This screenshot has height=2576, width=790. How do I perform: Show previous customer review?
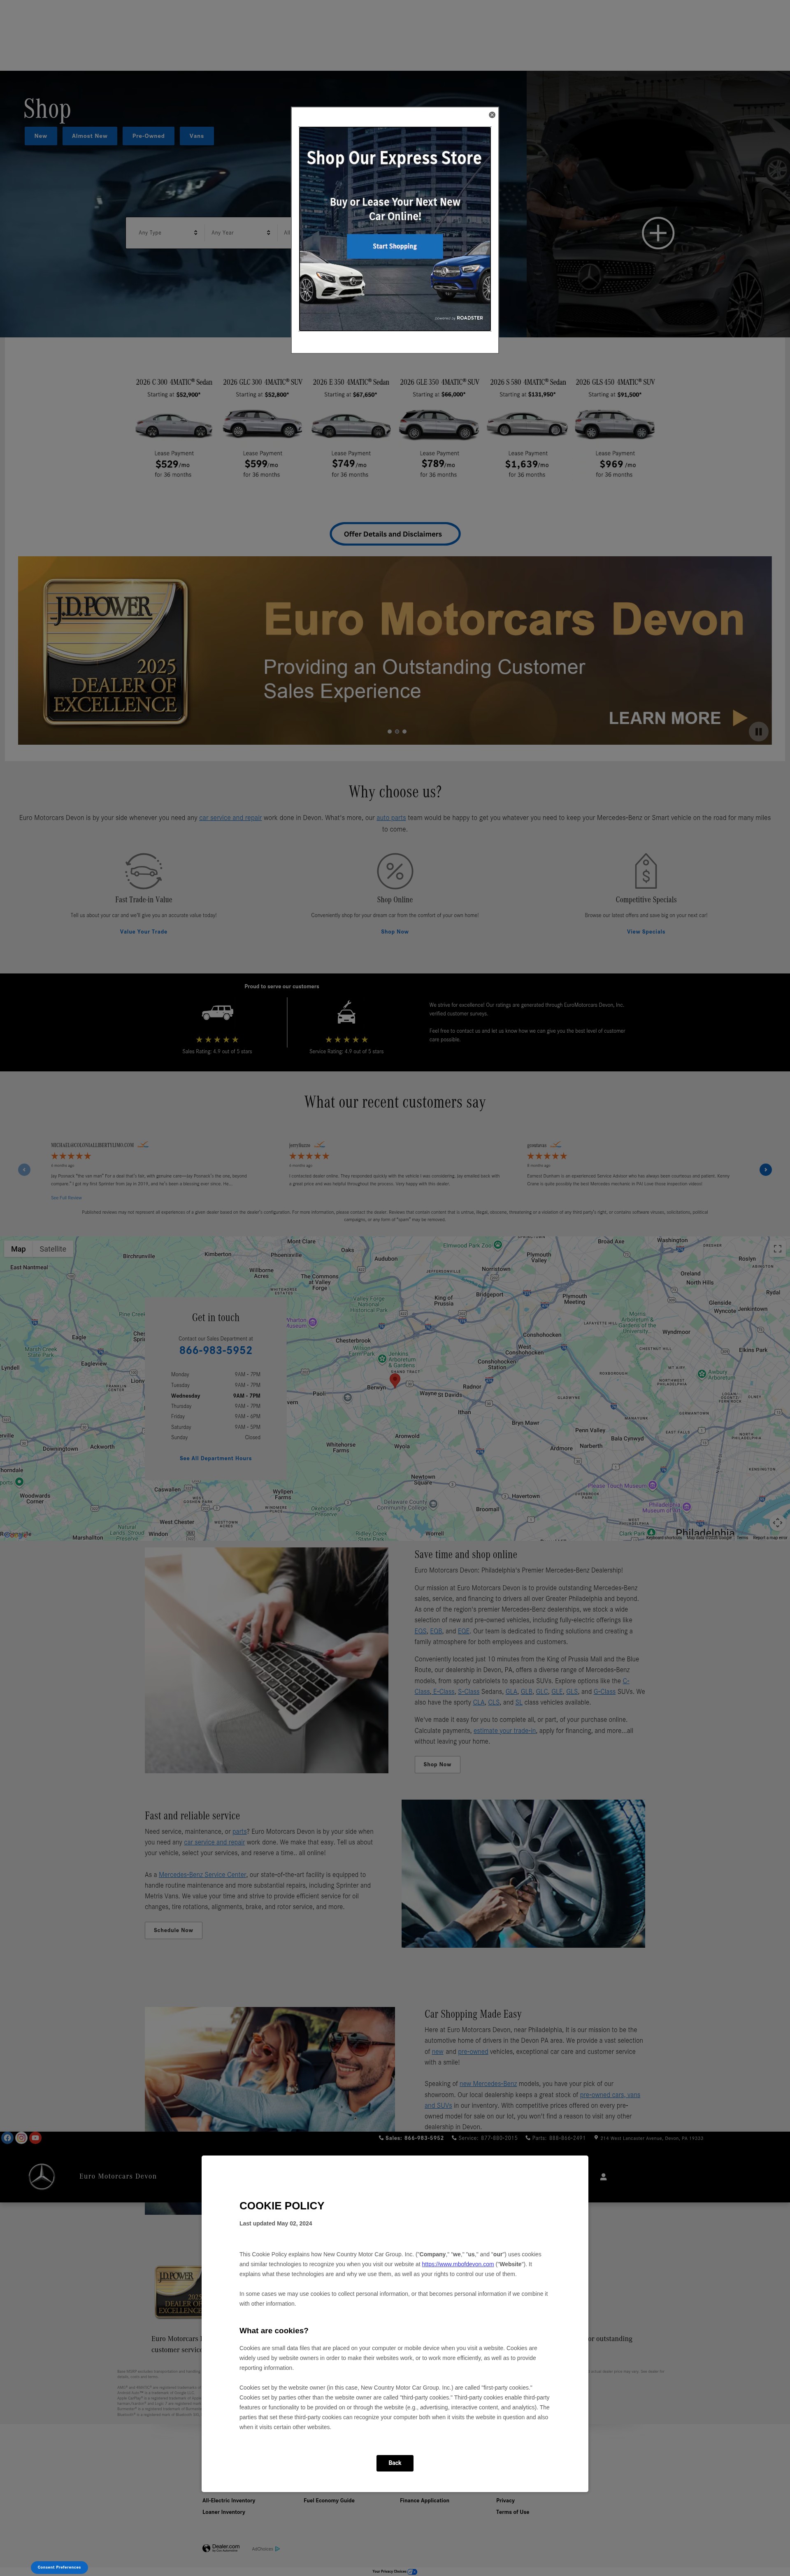pyautogui.click(x=24, y=1170)
